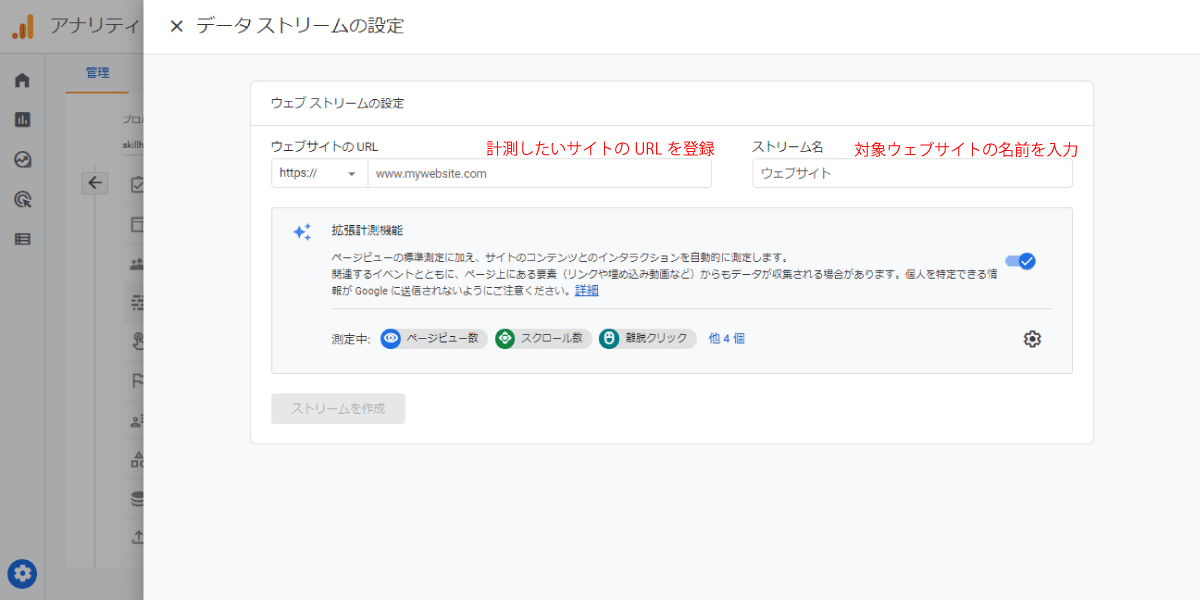Close the data stream settings panel

pyautogui.click(x=177, y=26)
